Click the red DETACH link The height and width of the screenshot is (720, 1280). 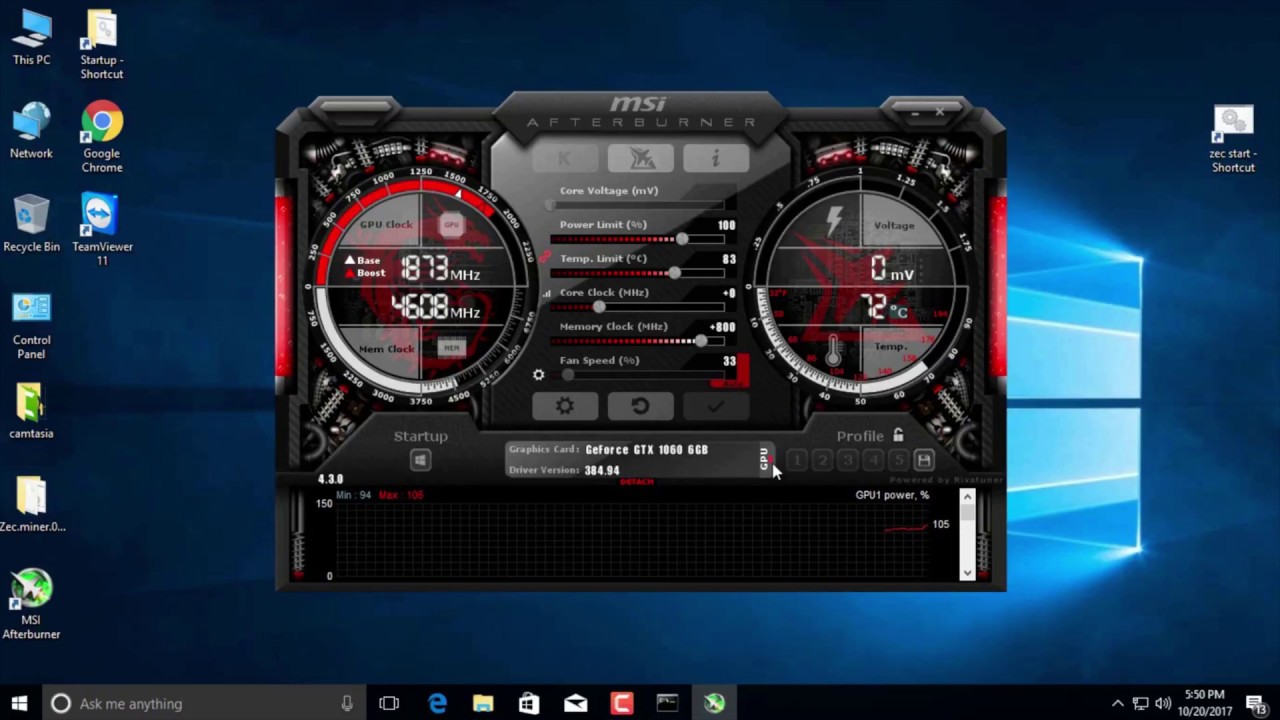pyautogui.click(x=637, y=482)
